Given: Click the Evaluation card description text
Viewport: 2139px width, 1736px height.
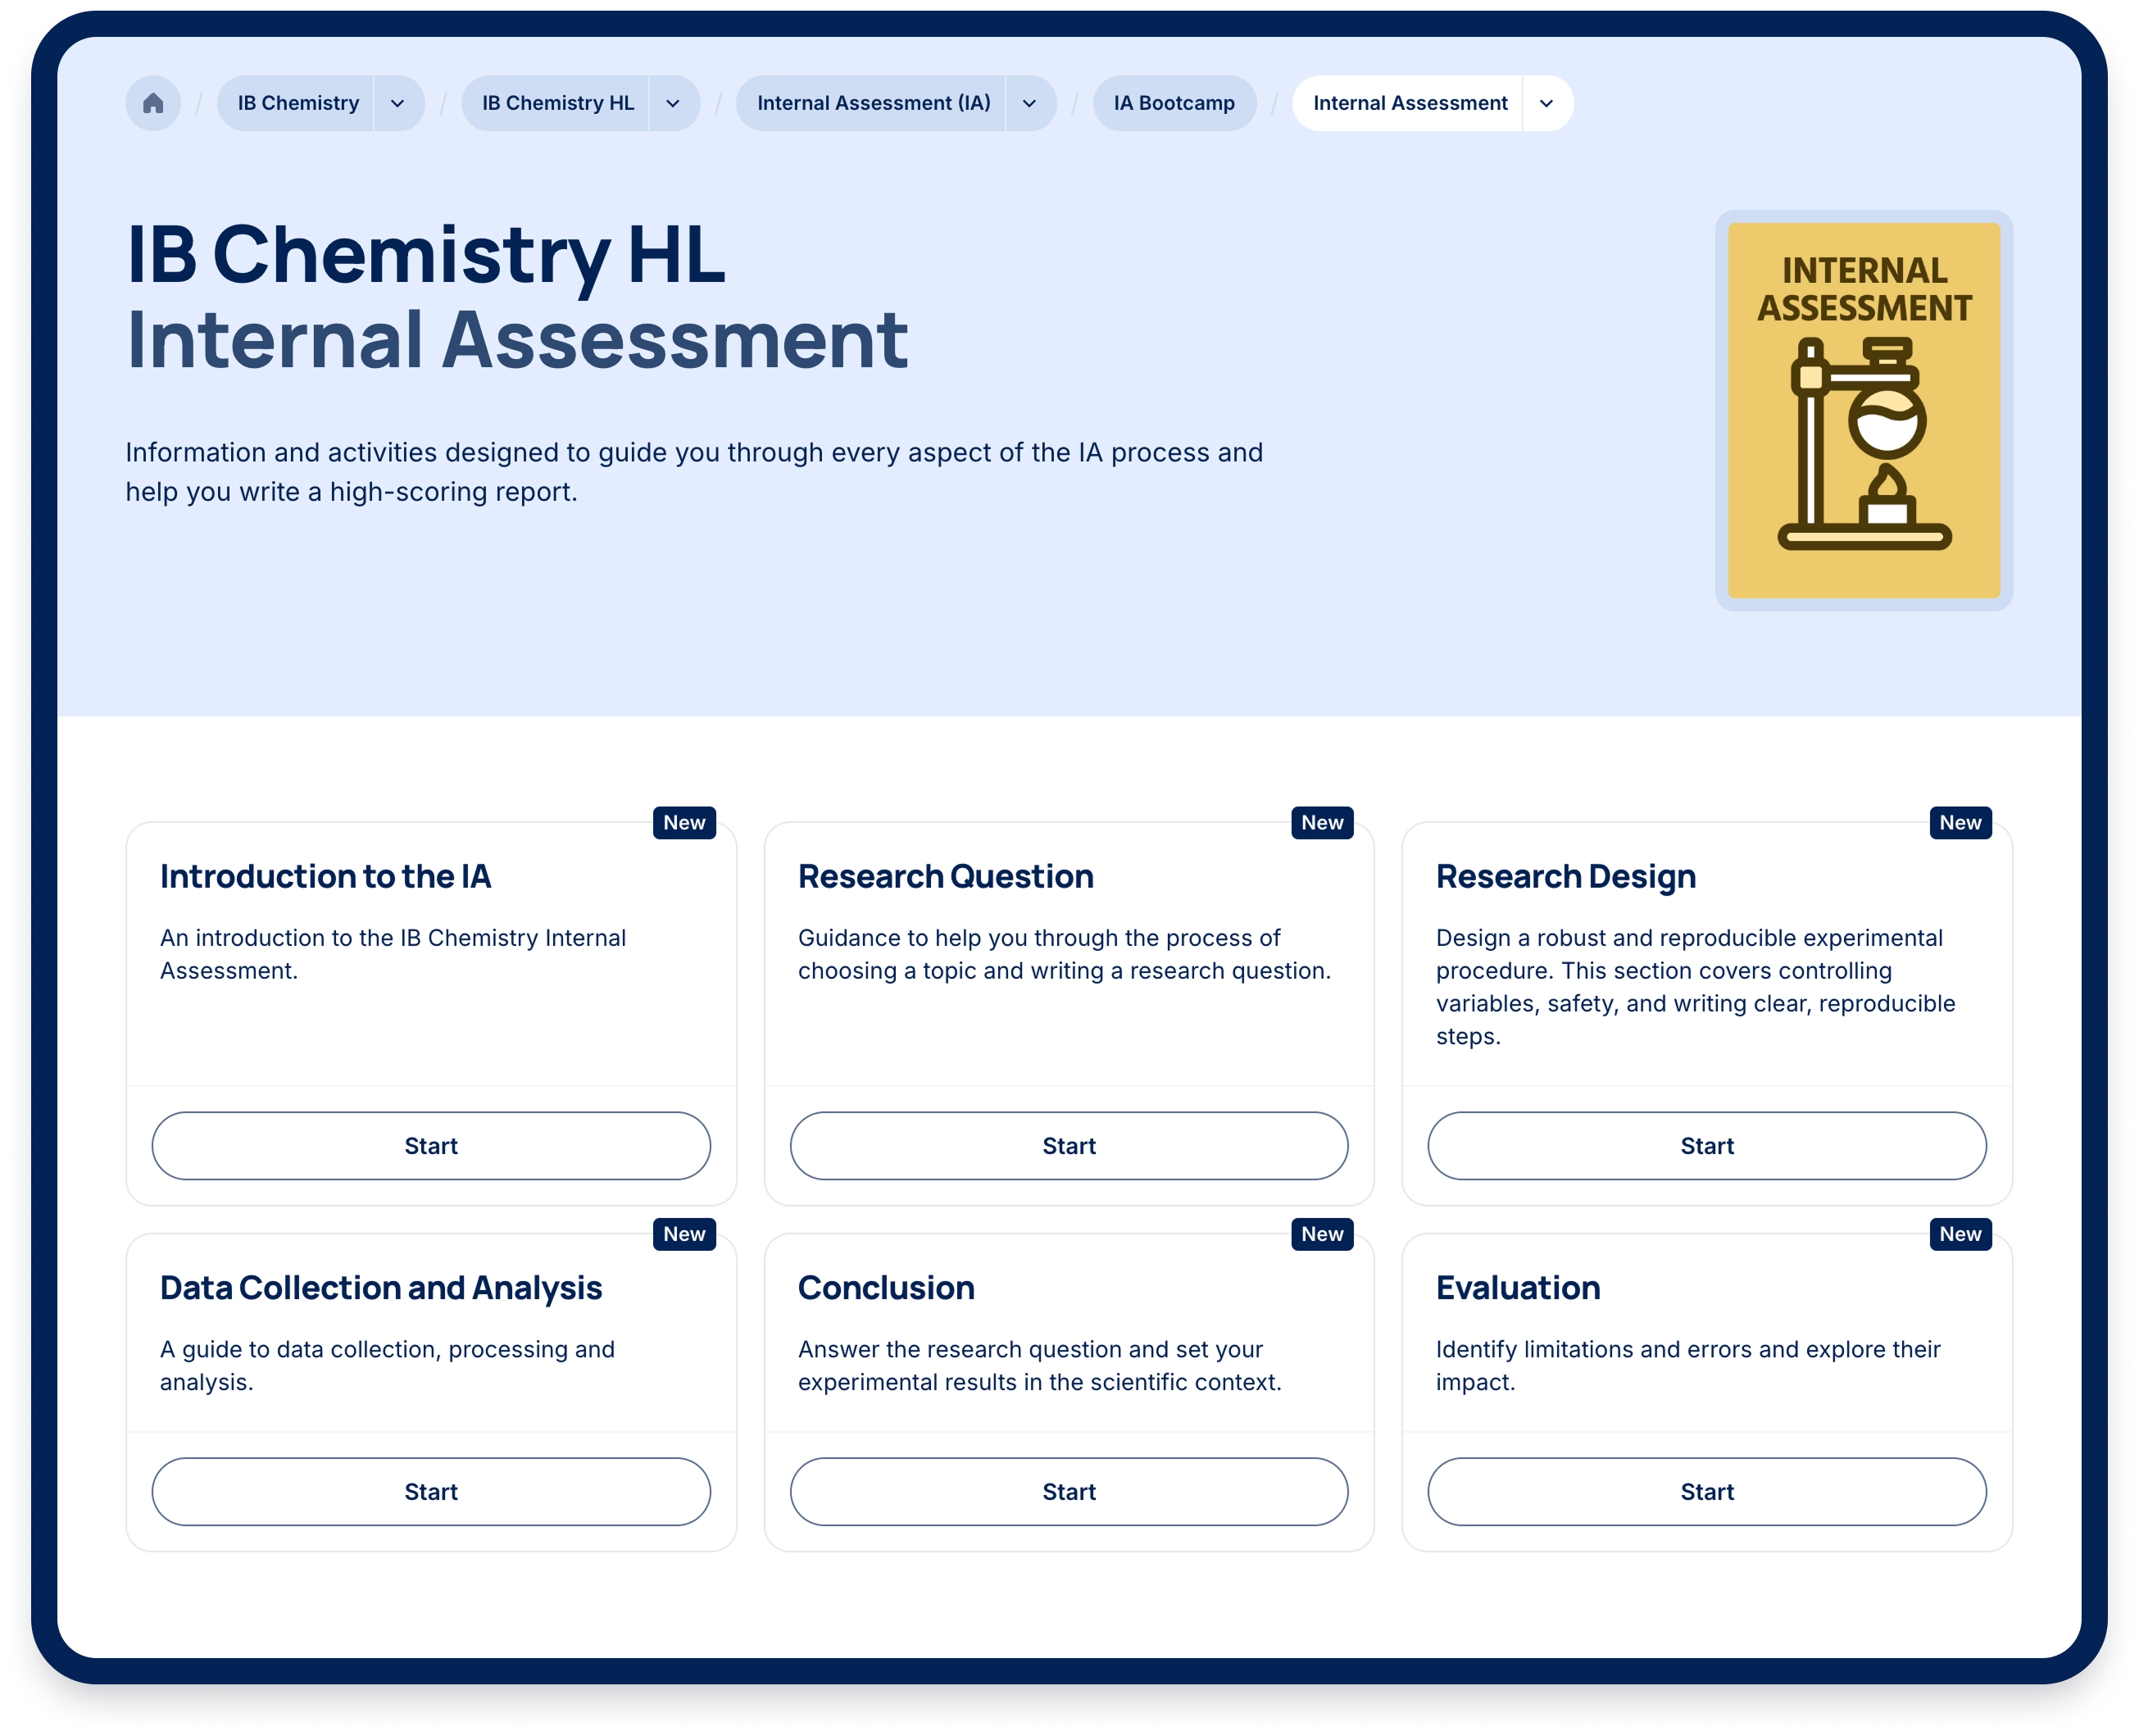Looking at the screenshot, I should click(x=1688, y=1366).
